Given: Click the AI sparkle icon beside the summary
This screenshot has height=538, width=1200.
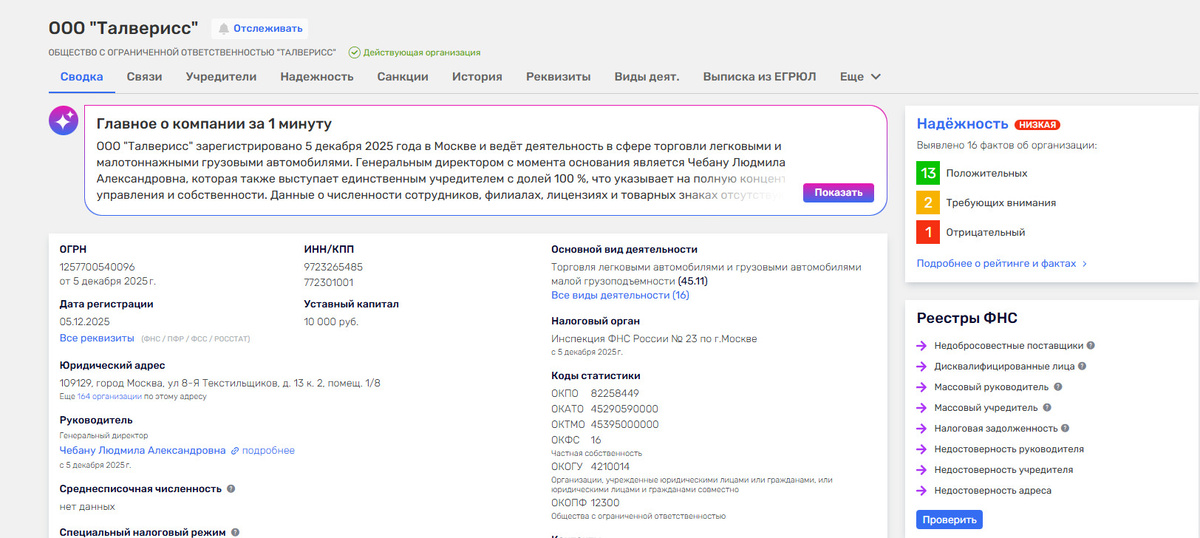Looking at the screenshot, I should (64, 121).
